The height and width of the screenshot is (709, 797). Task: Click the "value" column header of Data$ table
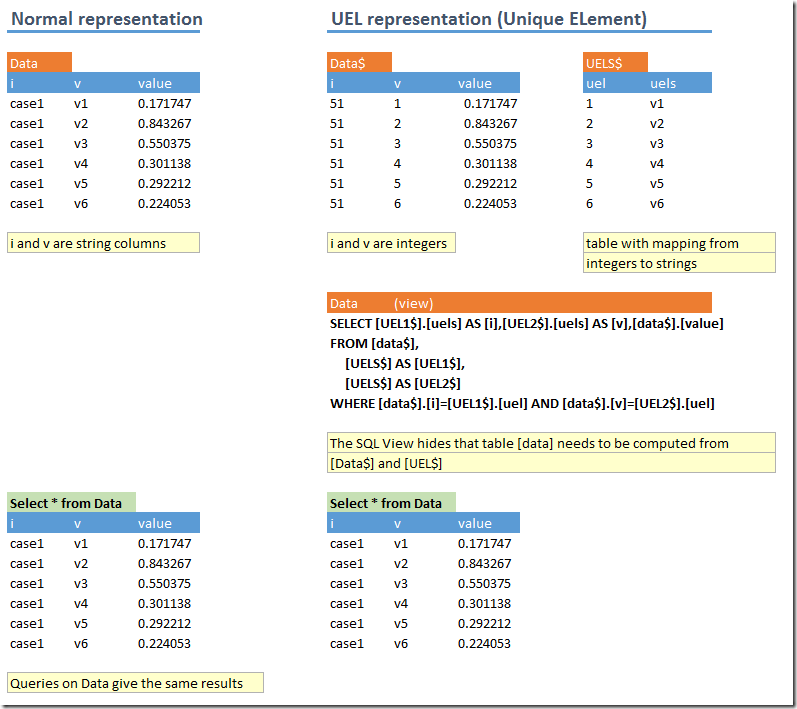[475, 83]
